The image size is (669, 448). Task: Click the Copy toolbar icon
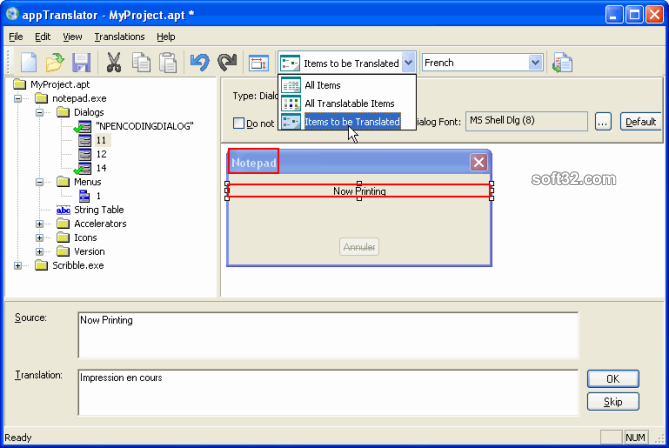(141, 63)
